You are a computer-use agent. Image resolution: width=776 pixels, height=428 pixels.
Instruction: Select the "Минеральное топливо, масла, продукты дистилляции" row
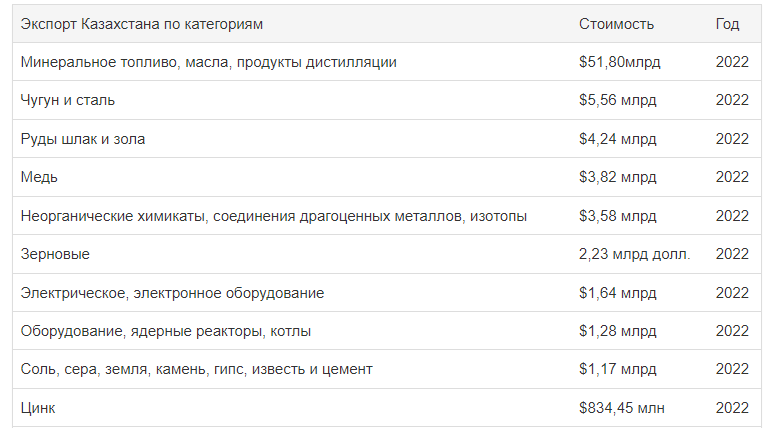387,62
